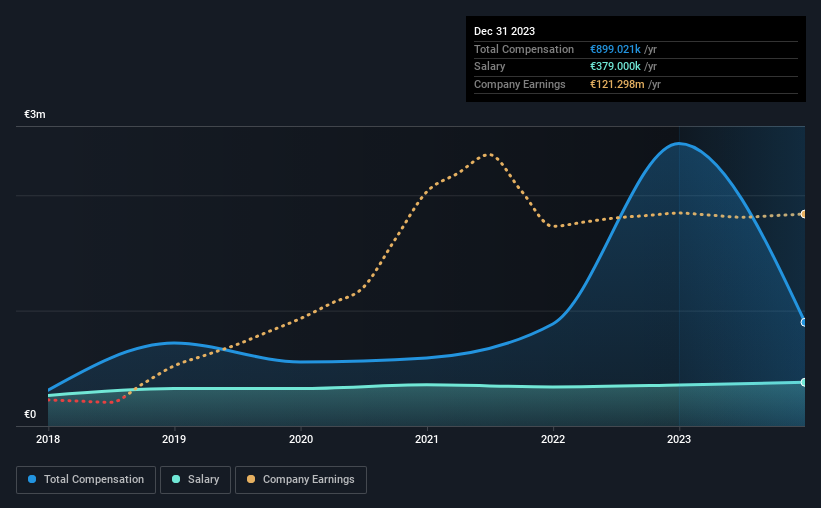The width and height of the screenshot is (821, 508).
Task: Click the €0 y-axis label
Action: [x=30, y=414]
